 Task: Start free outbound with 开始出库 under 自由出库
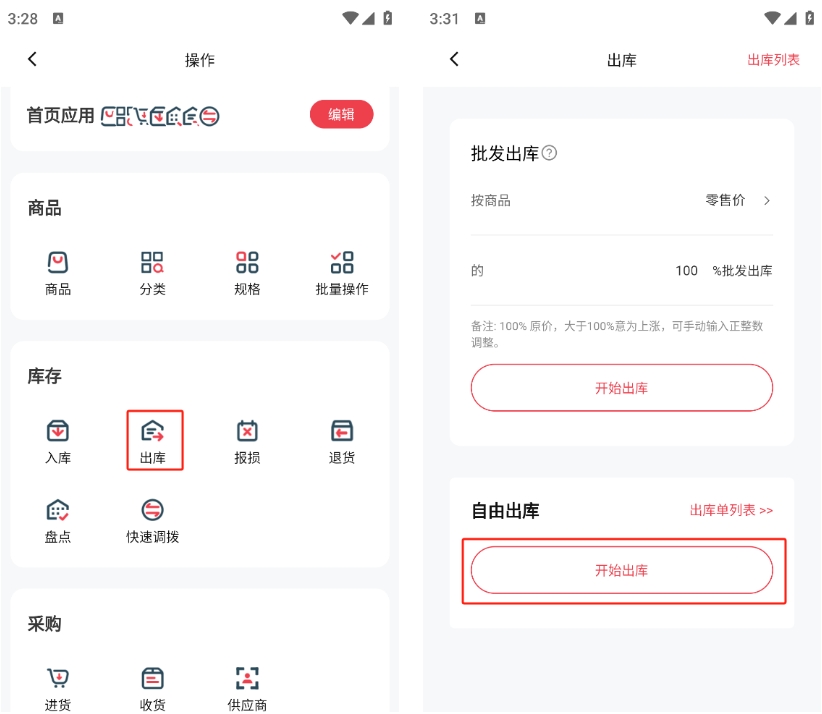[x=621, y=571]
